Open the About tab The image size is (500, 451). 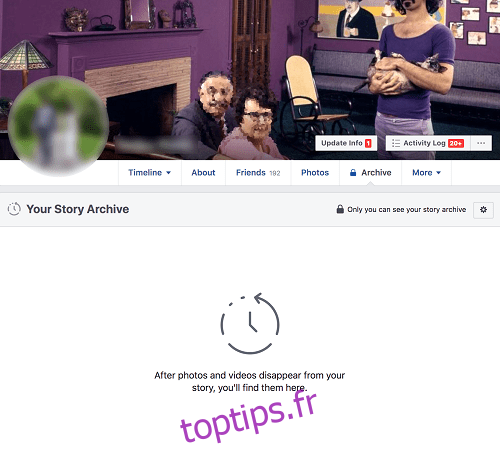pos(203,173)
